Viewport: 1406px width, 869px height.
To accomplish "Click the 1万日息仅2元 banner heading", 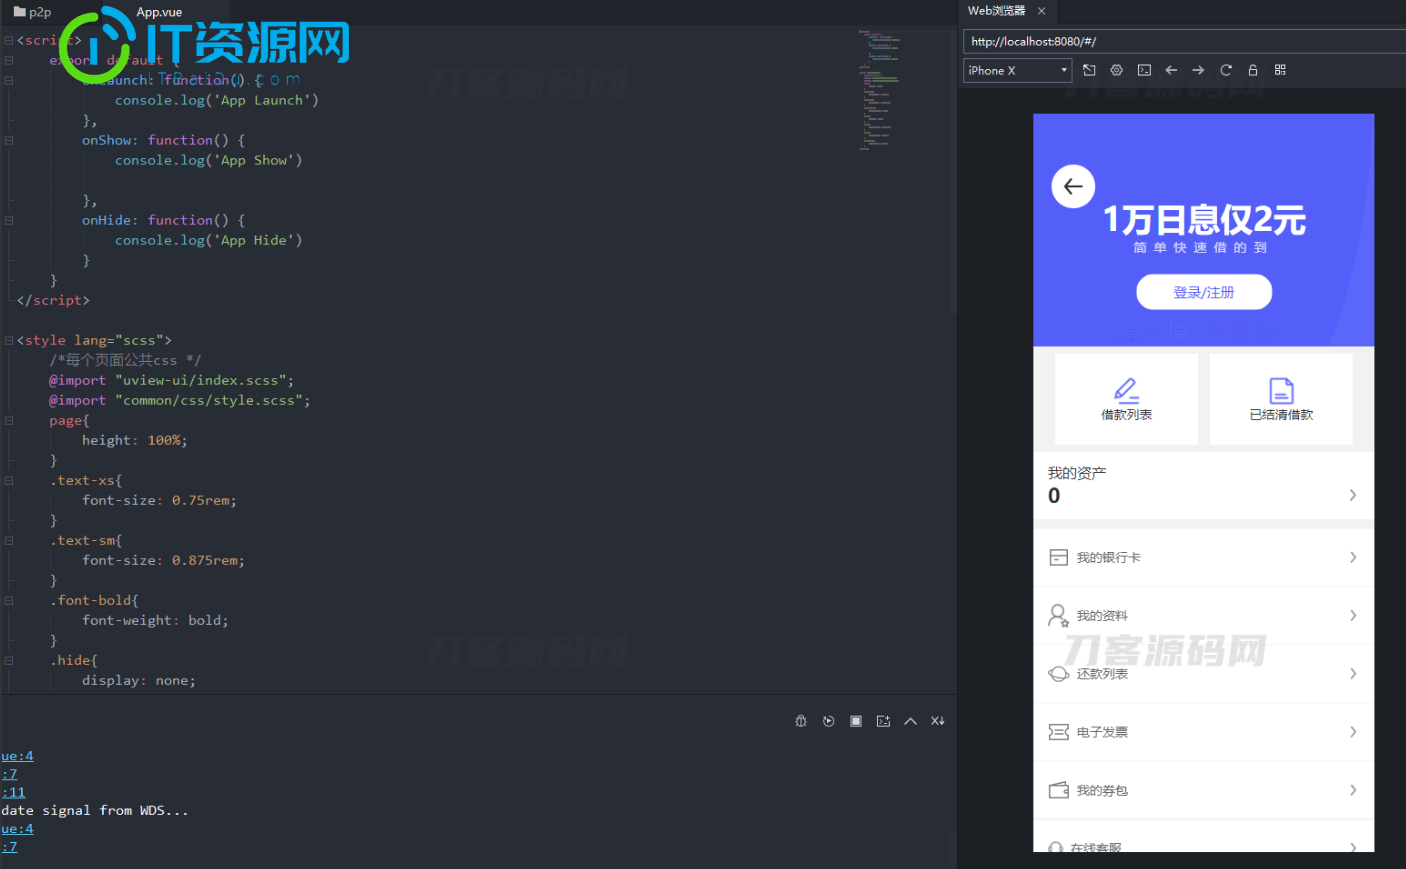I will pyautogui.click(x=1204, y=220).
